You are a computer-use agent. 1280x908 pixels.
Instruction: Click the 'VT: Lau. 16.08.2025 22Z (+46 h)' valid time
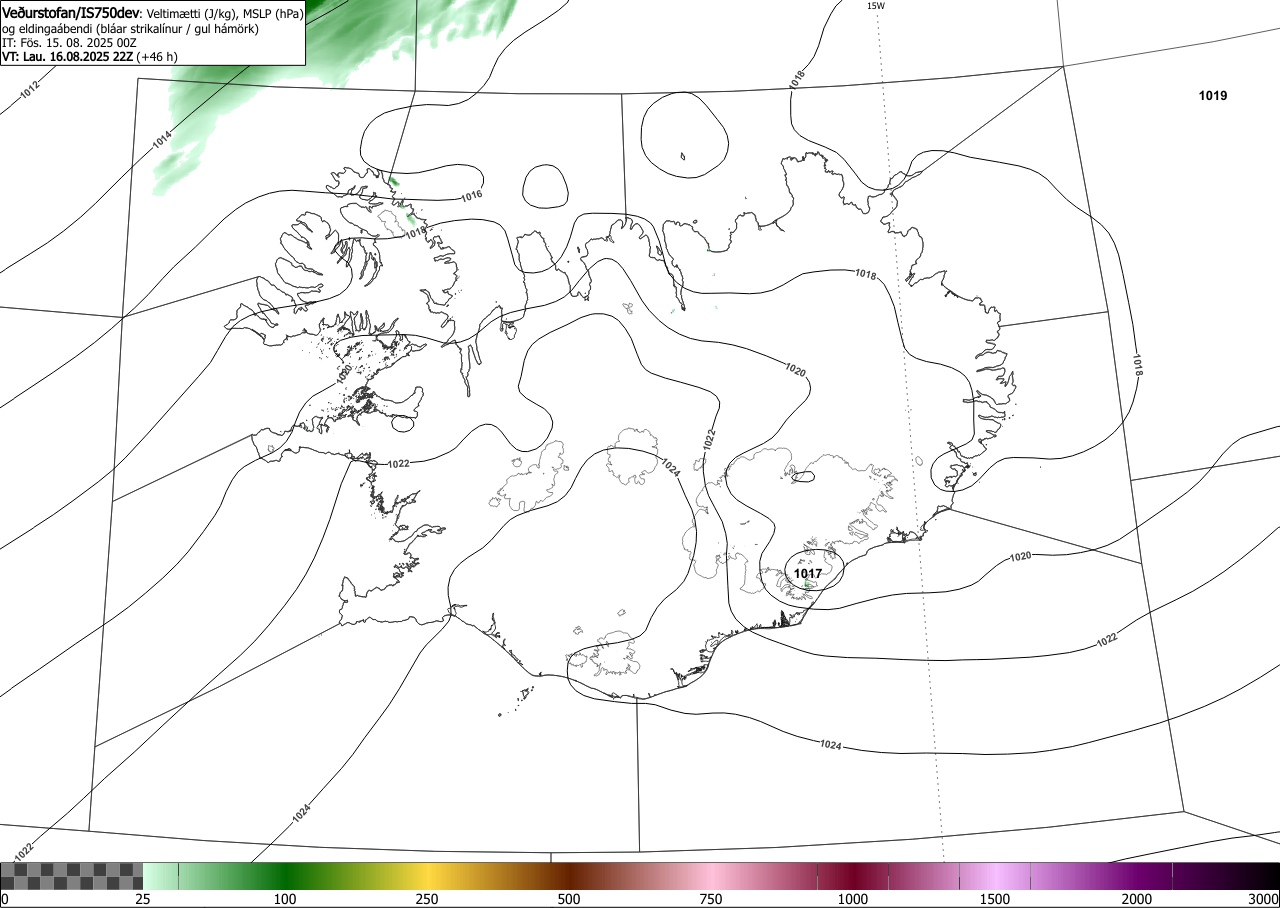click(x=90, y=57)
